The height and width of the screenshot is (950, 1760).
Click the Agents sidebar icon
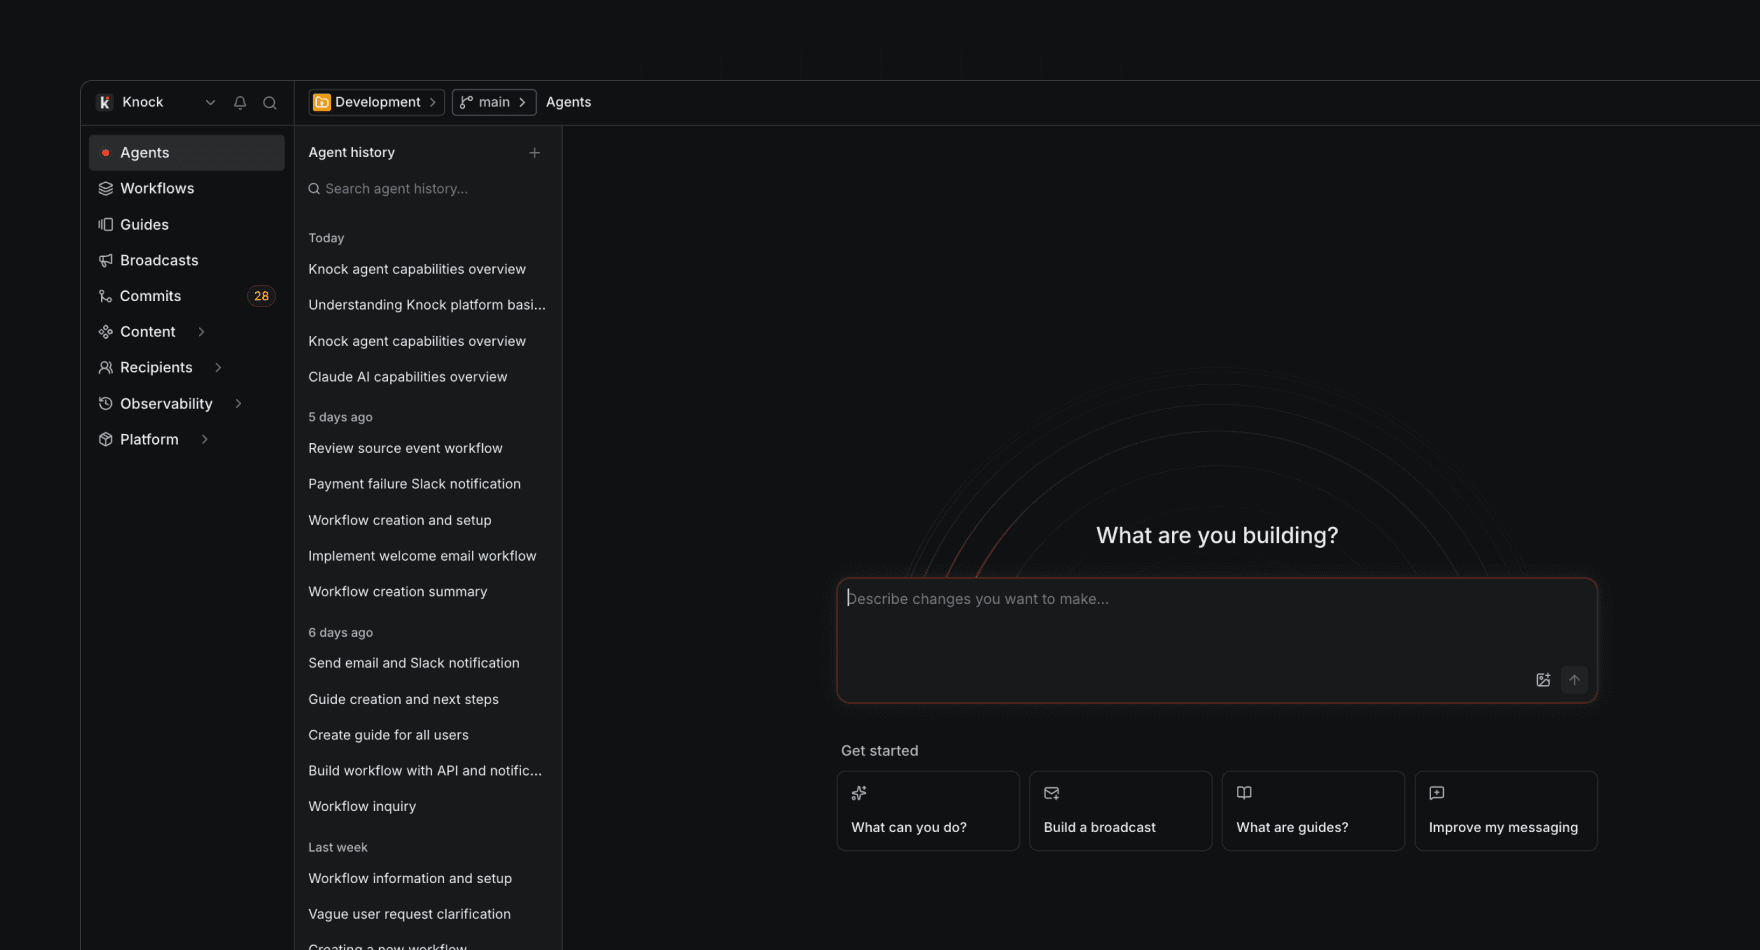(x=106, y=152)
